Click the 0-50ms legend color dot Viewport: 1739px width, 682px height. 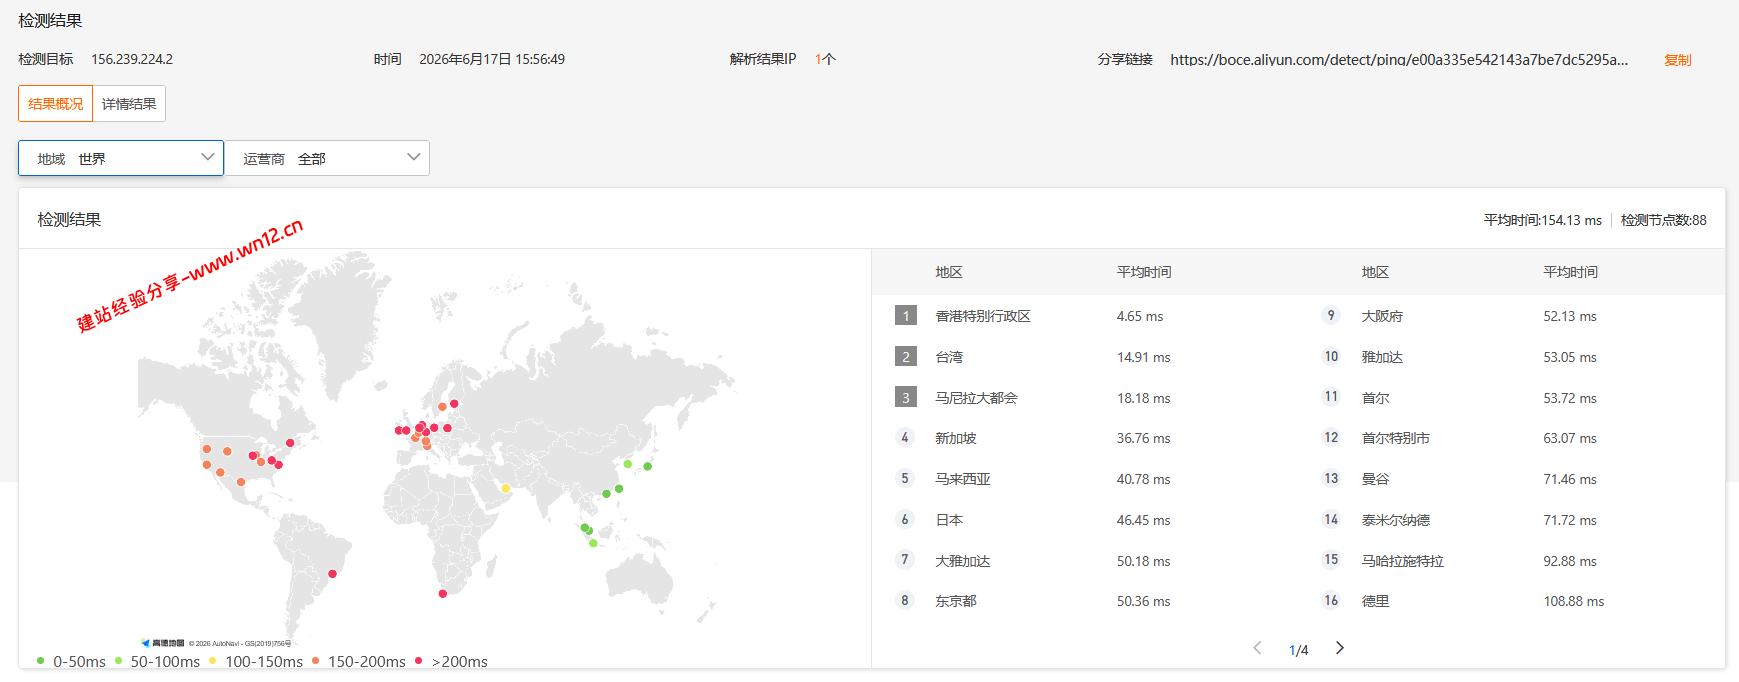tap(41, 661)
